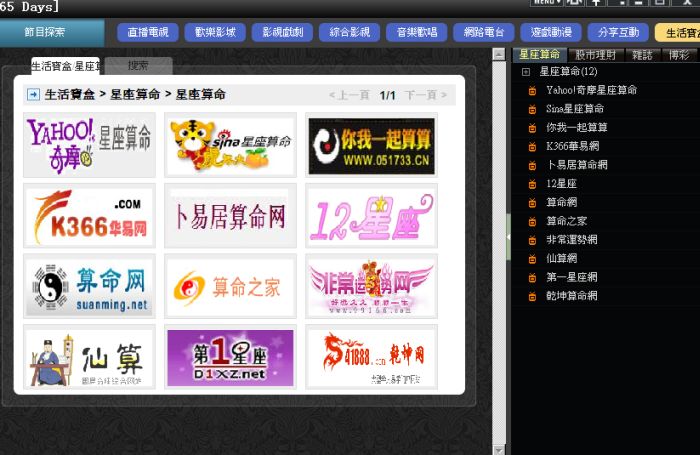Select Yahoo!奇摩星座算命 in the list
Screen dimensions: 700x455
pos(592,90)
